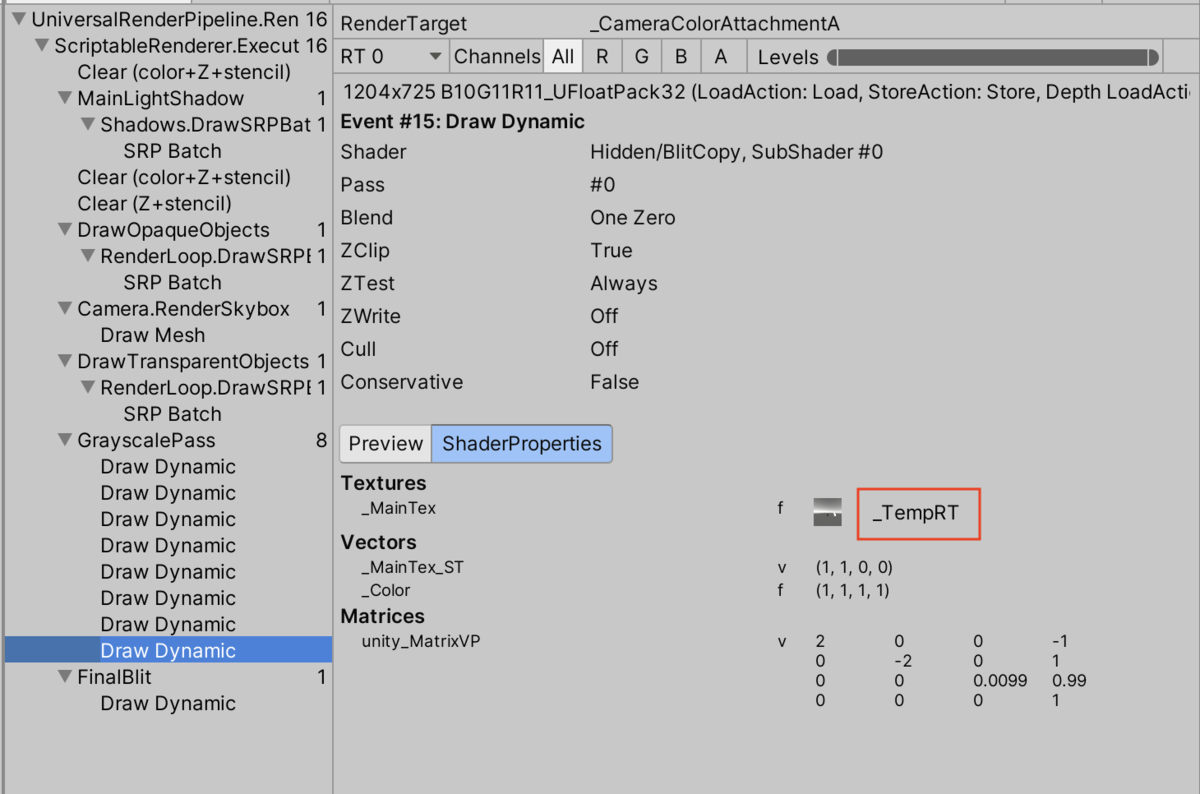Show only the A channel
The height and width of the screenshot is (794, 1200).
[x=721, y=57]
